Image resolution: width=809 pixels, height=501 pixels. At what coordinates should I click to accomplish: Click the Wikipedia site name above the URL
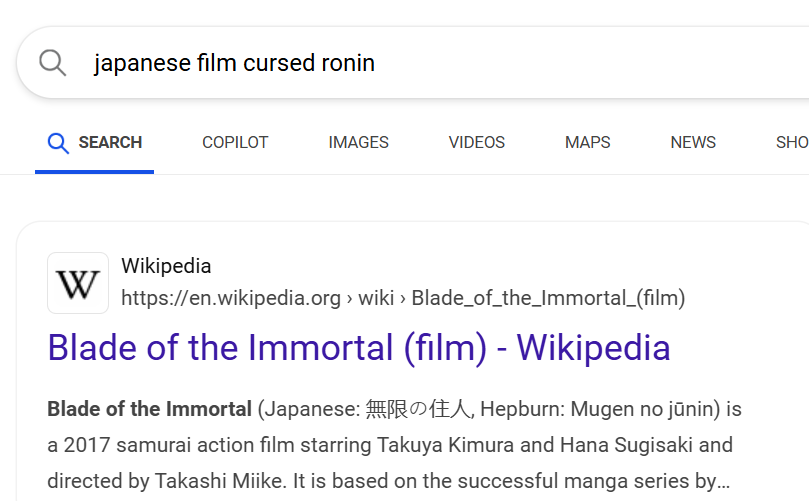click(x=166, y=266)
